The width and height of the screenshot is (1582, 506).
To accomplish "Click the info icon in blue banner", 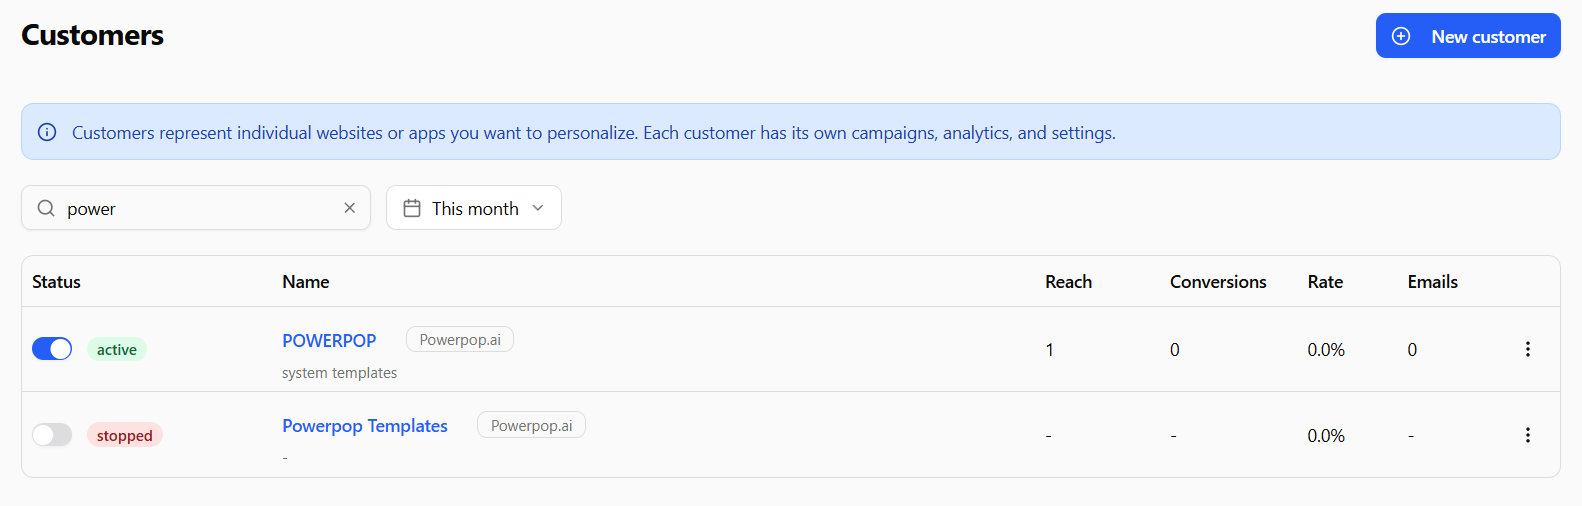I will coord(47,132).
